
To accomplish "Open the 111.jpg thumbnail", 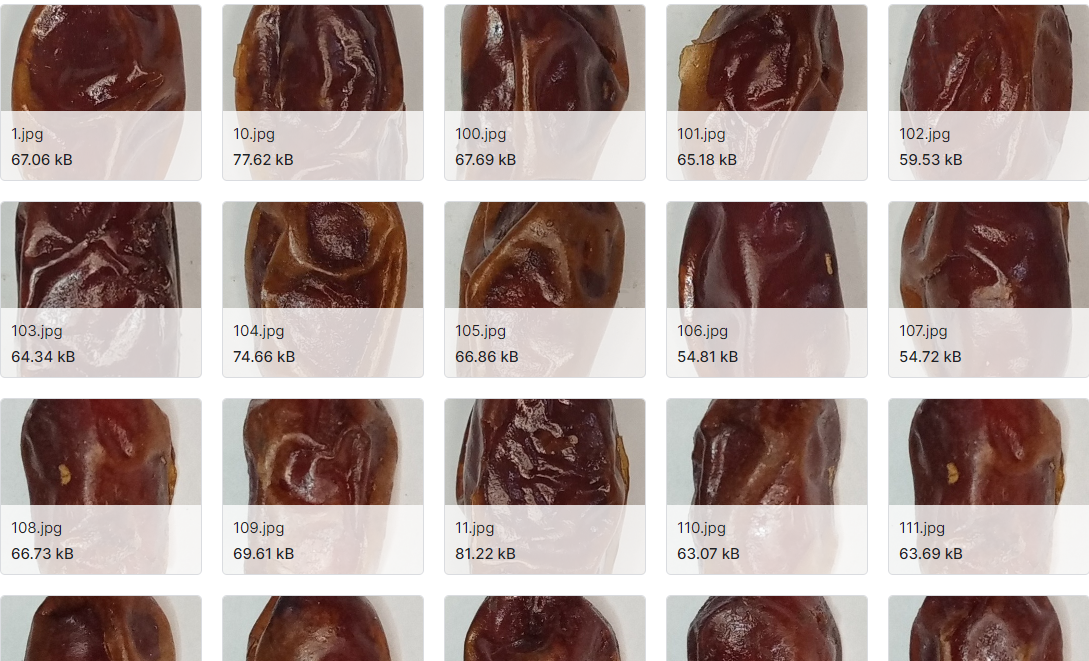I will click(988, 486).
